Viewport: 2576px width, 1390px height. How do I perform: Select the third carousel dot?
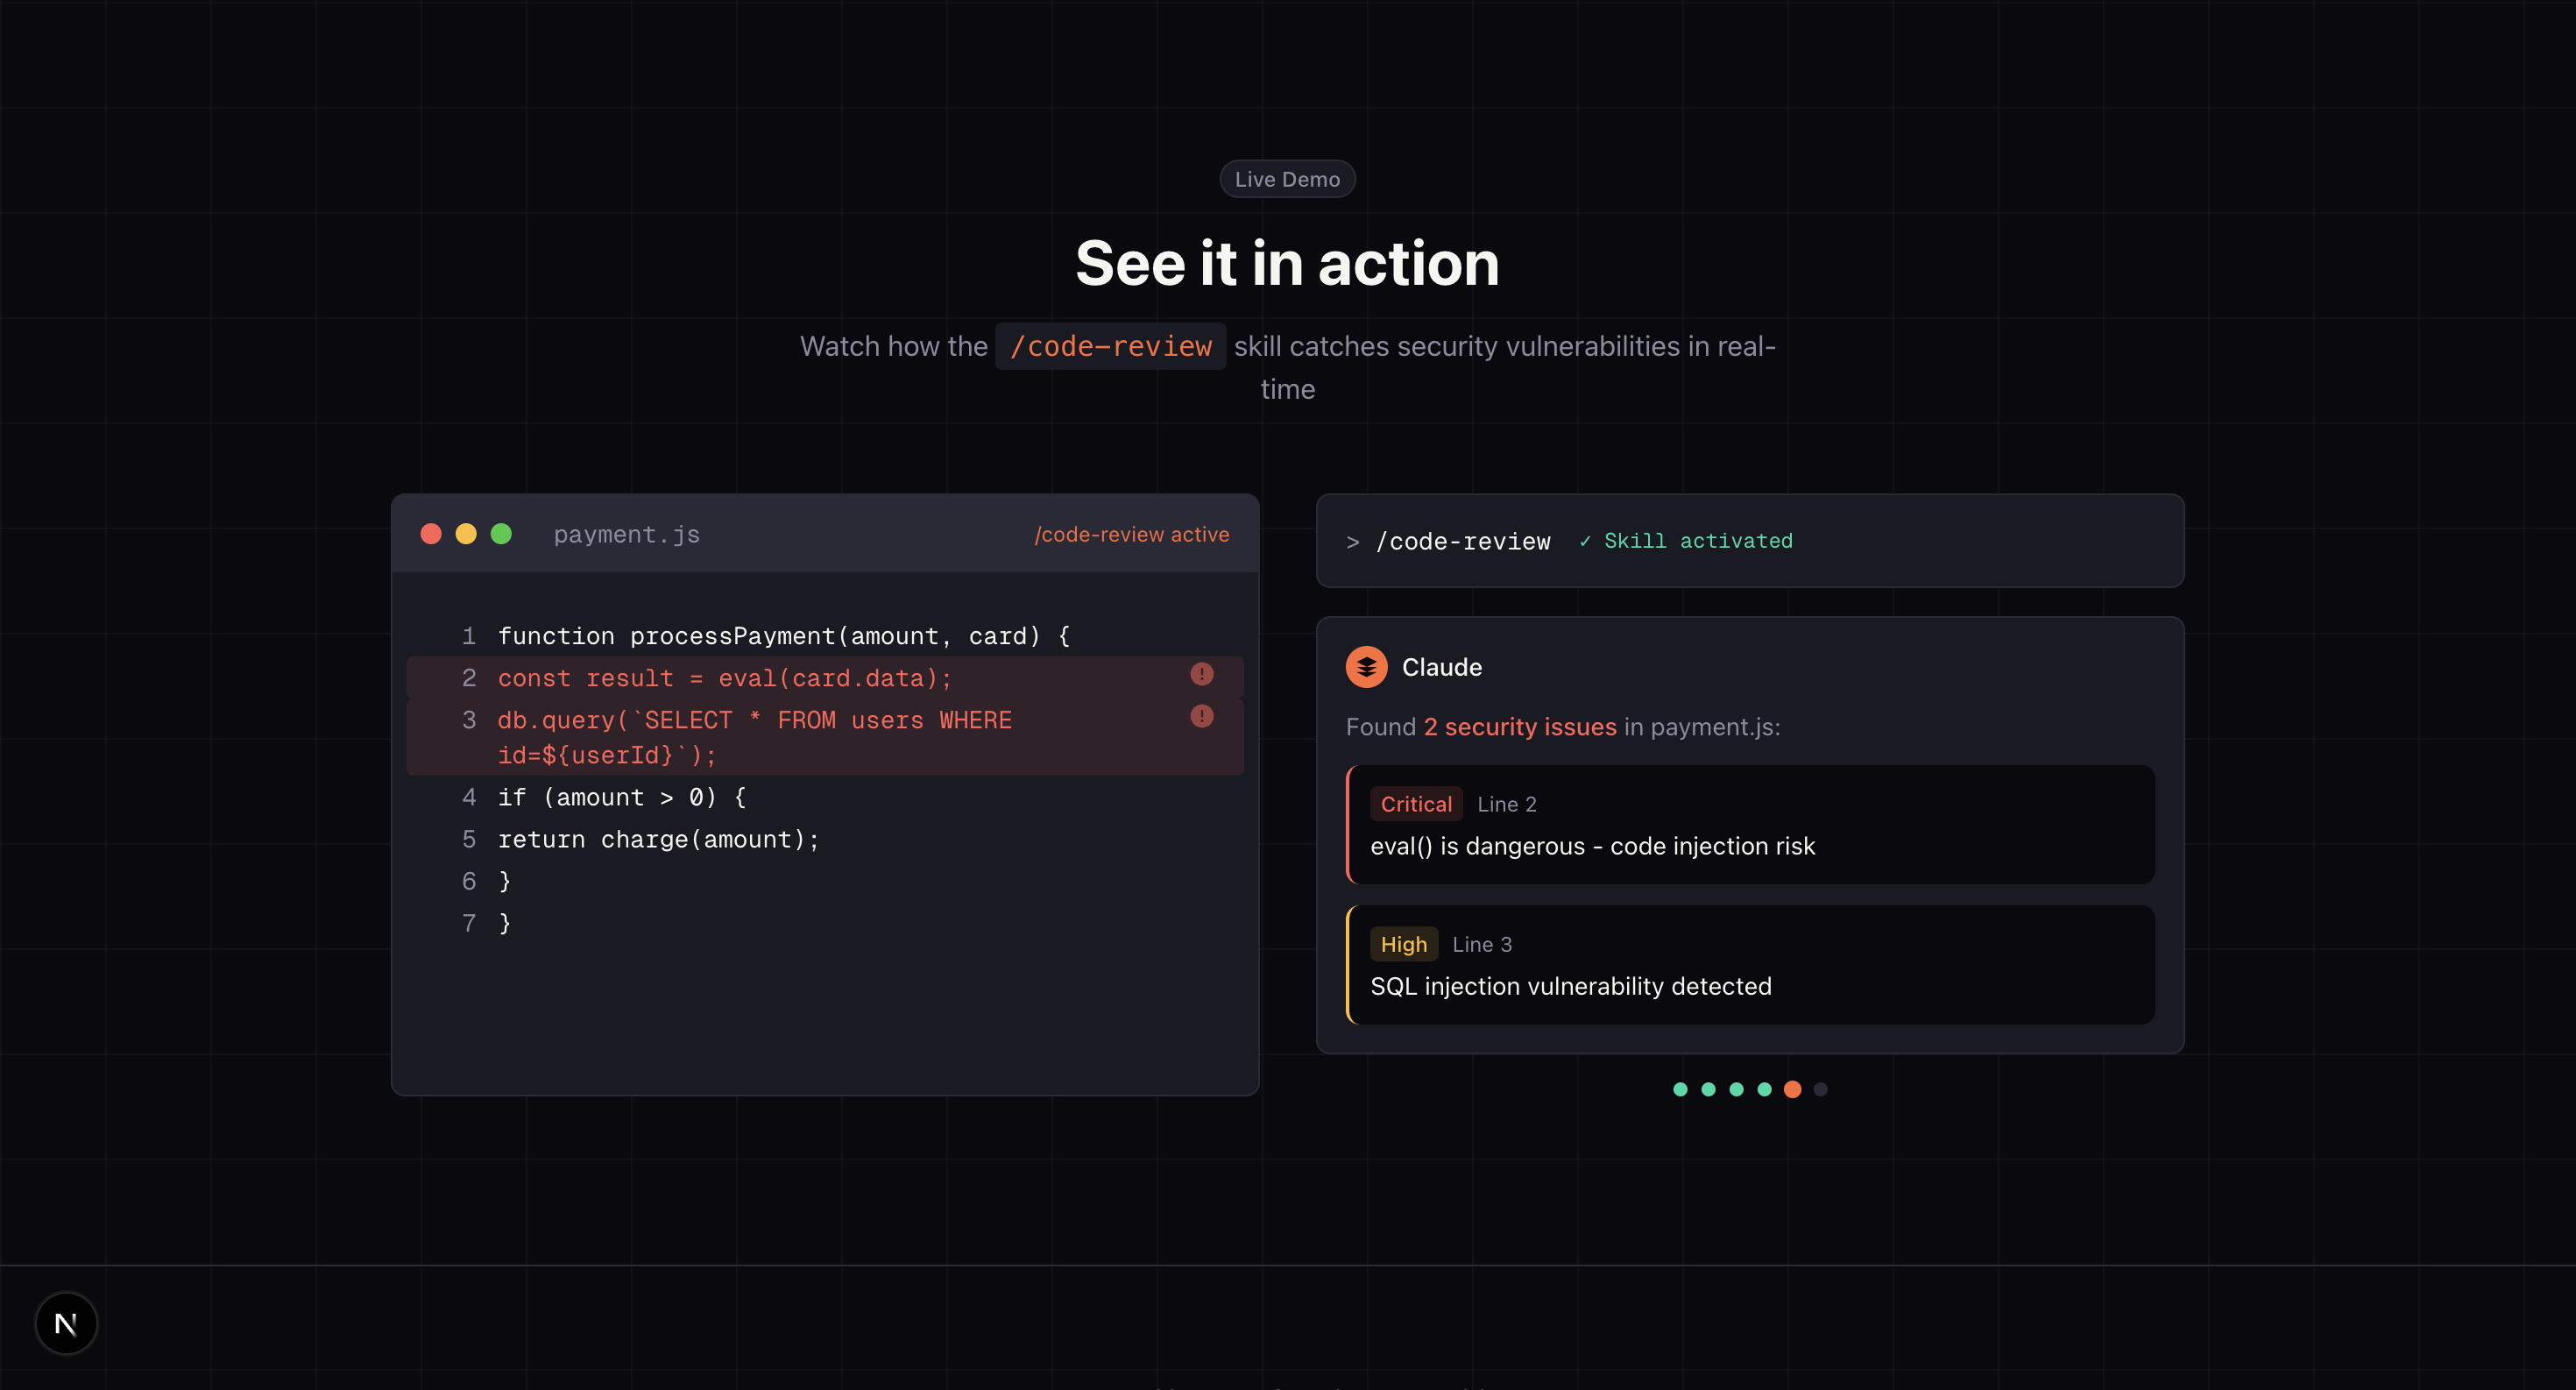[x=1736, y=1089]
